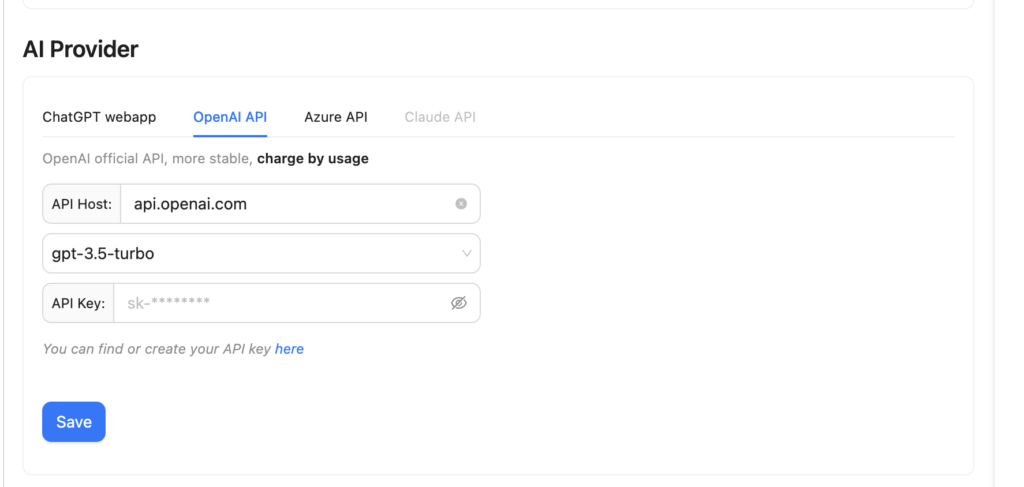Click the 'API Host:' label
Image resolution: width=1024 pixels, height=487 pixels.
(x=82, y=204)
